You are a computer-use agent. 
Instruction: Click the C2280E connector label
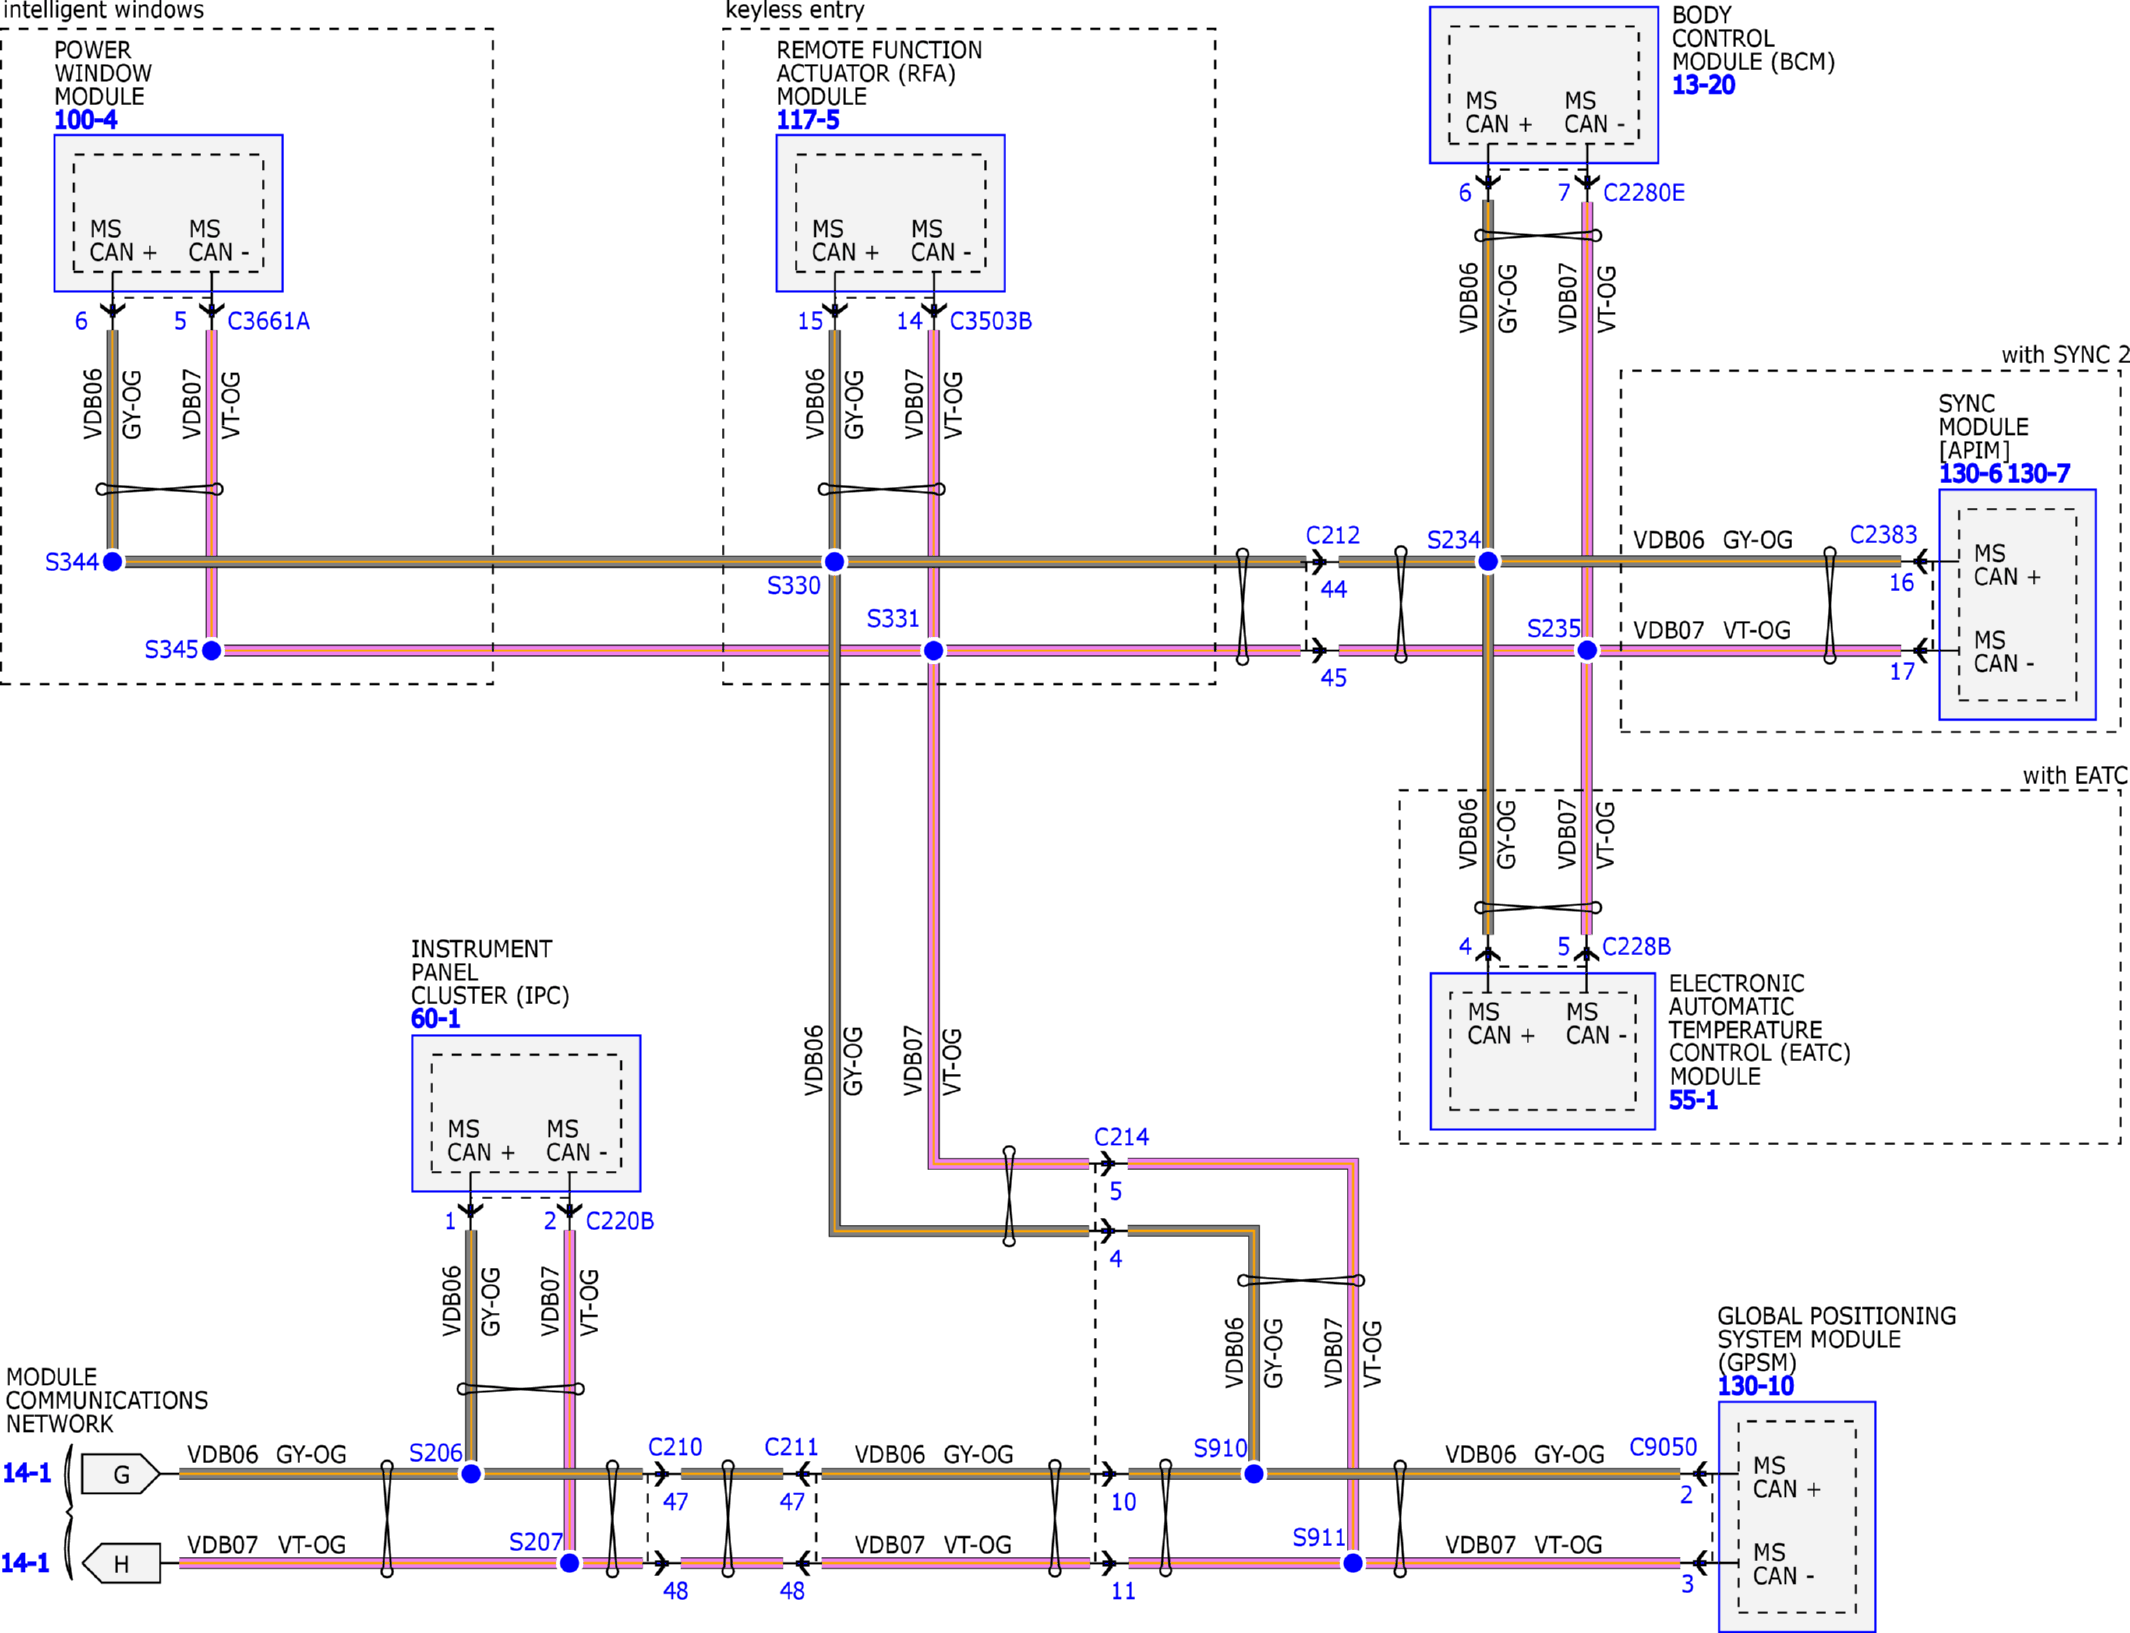click(1643, 193)
